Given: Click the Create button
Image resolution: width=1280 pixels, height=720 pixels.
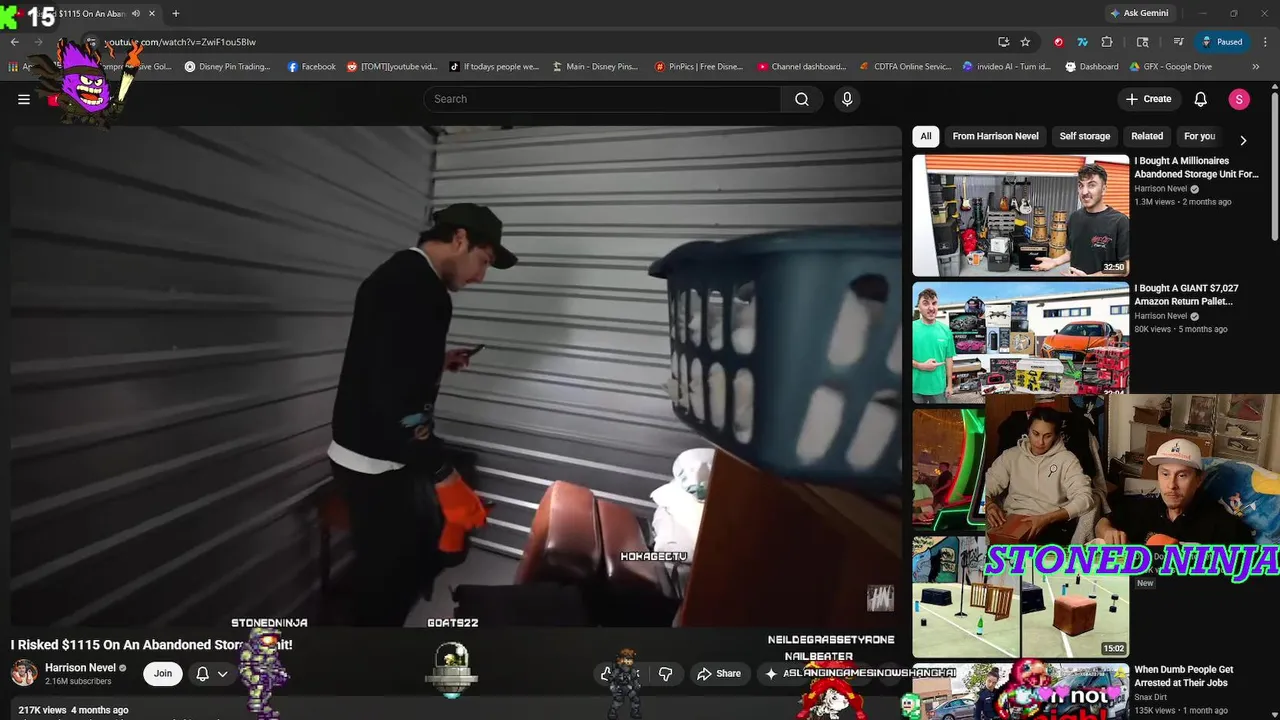Looking at the screenshot, I should [x=1148, y=99].
